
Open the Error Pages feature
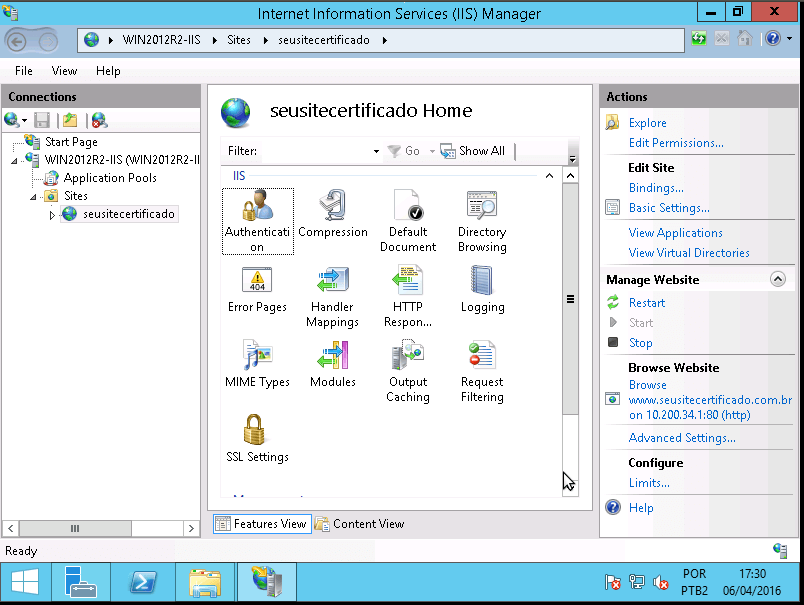[257, 289]
